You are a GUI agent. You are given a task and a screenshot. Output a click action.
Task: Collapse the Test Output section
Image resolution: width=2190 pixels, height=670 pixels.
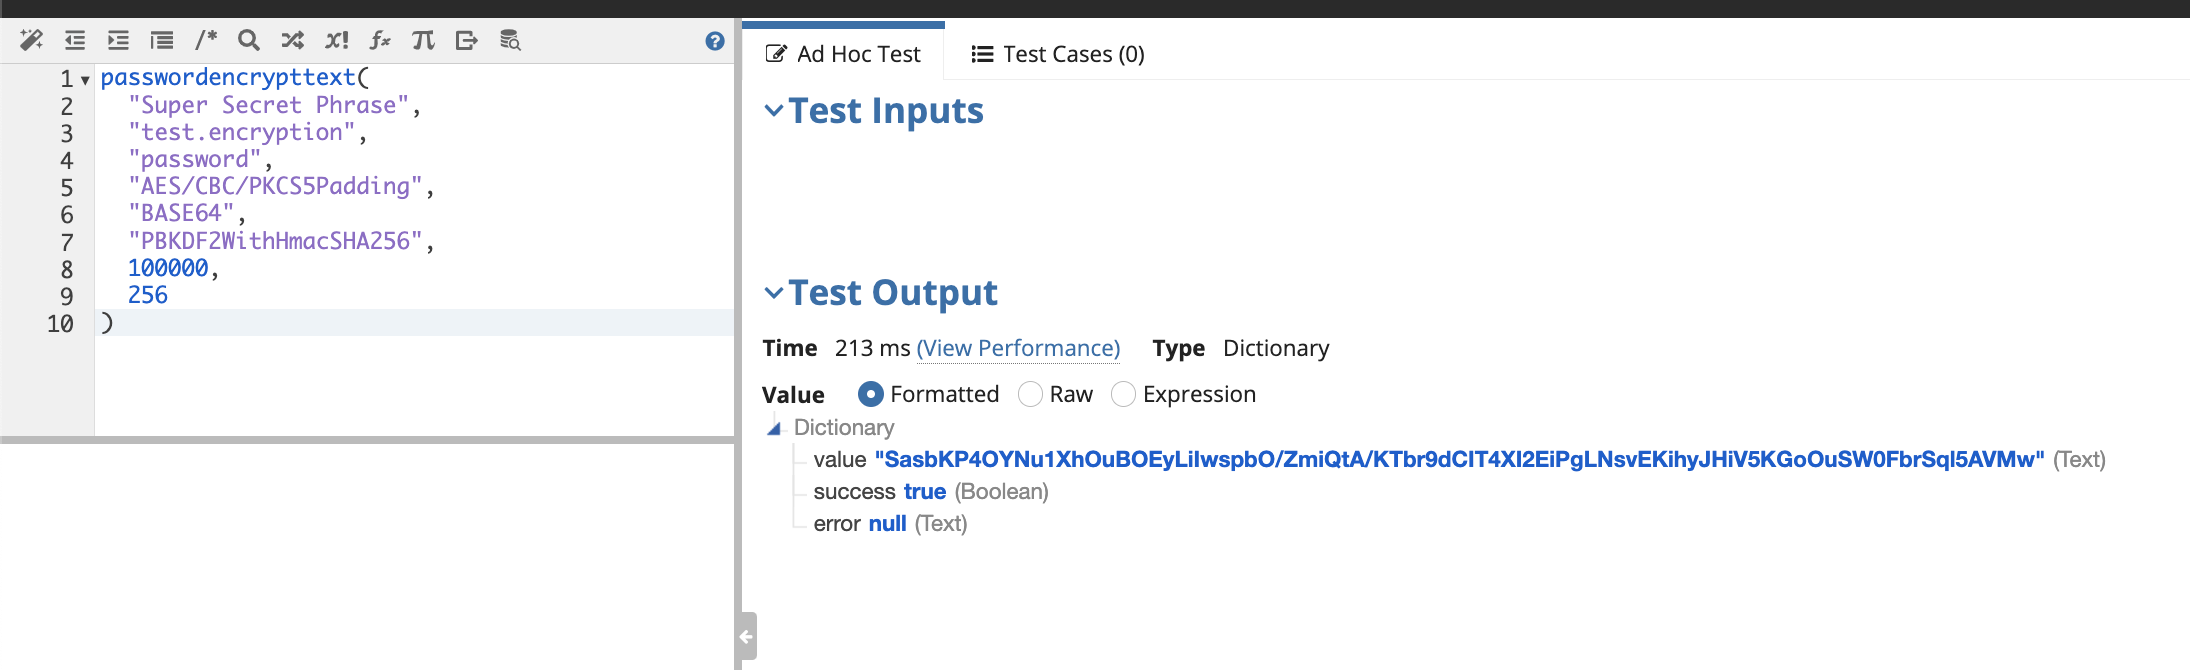[774, 292]
